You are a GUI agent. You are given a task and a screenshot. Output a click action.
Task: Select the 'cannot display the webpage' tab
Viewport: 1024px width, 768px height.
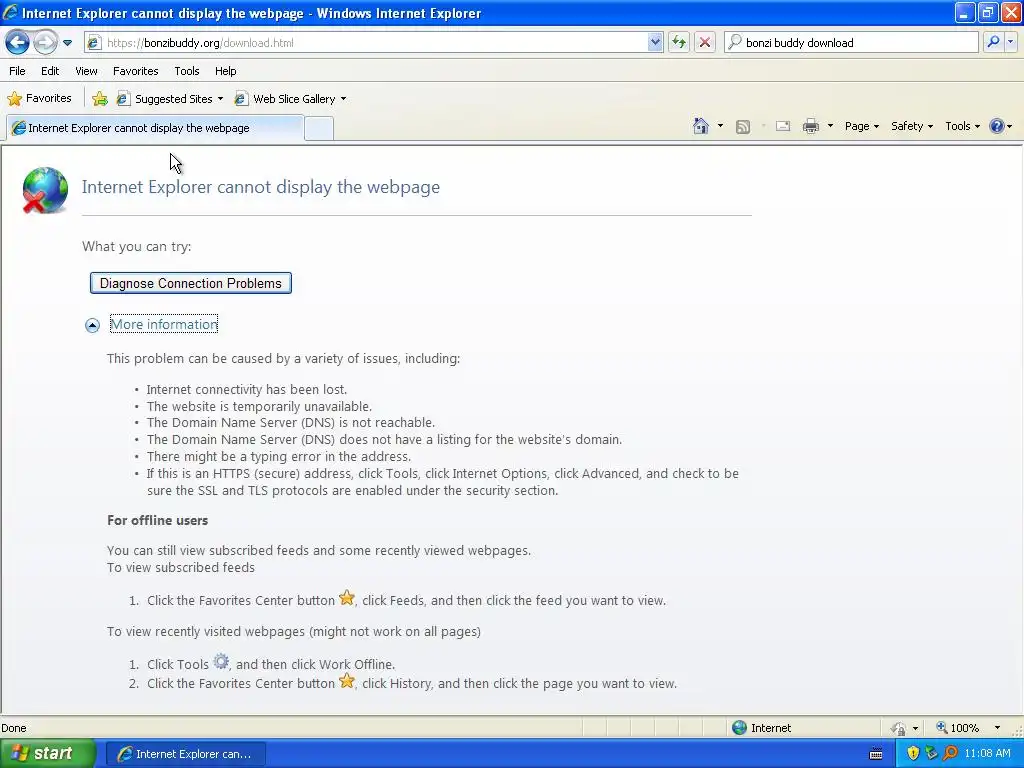[155, 128]
